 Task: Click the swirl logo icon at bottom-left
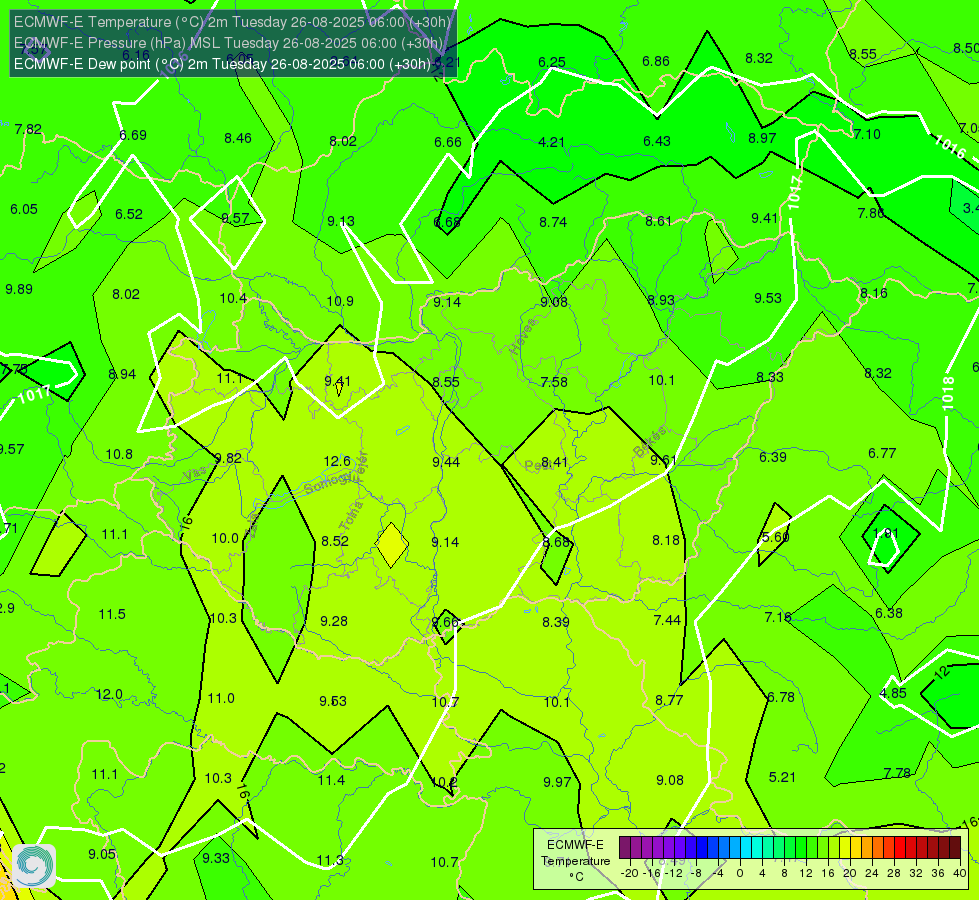point(34,866)
